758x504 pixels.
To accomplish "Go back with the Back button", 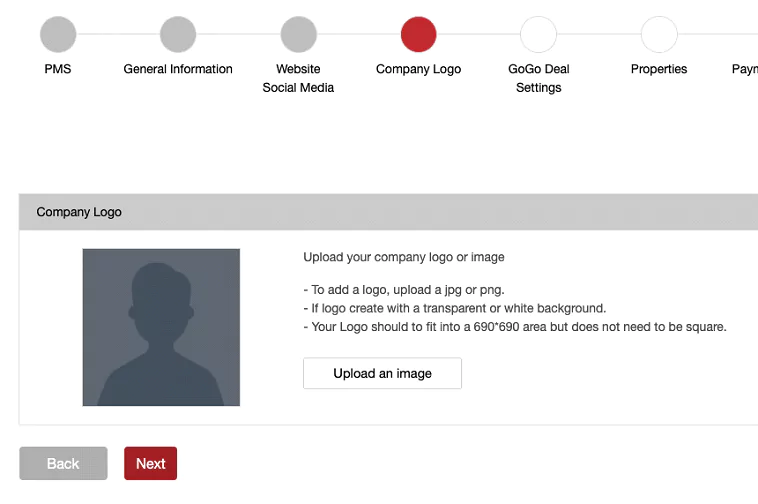I will pyautogui.click(x=63, y=463).
